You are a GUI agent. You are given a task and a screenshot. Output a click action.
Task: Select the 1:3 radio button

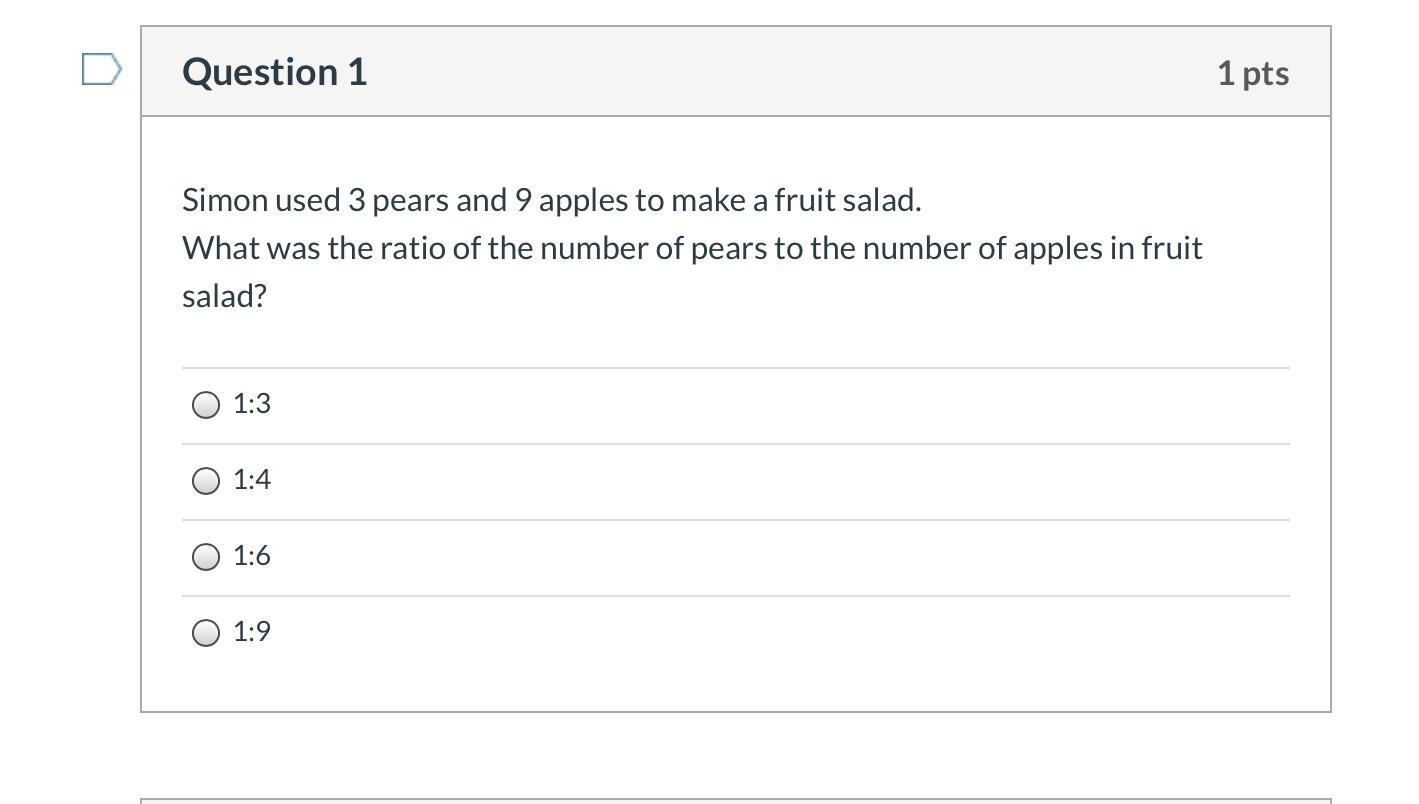[x=206, y=405]
